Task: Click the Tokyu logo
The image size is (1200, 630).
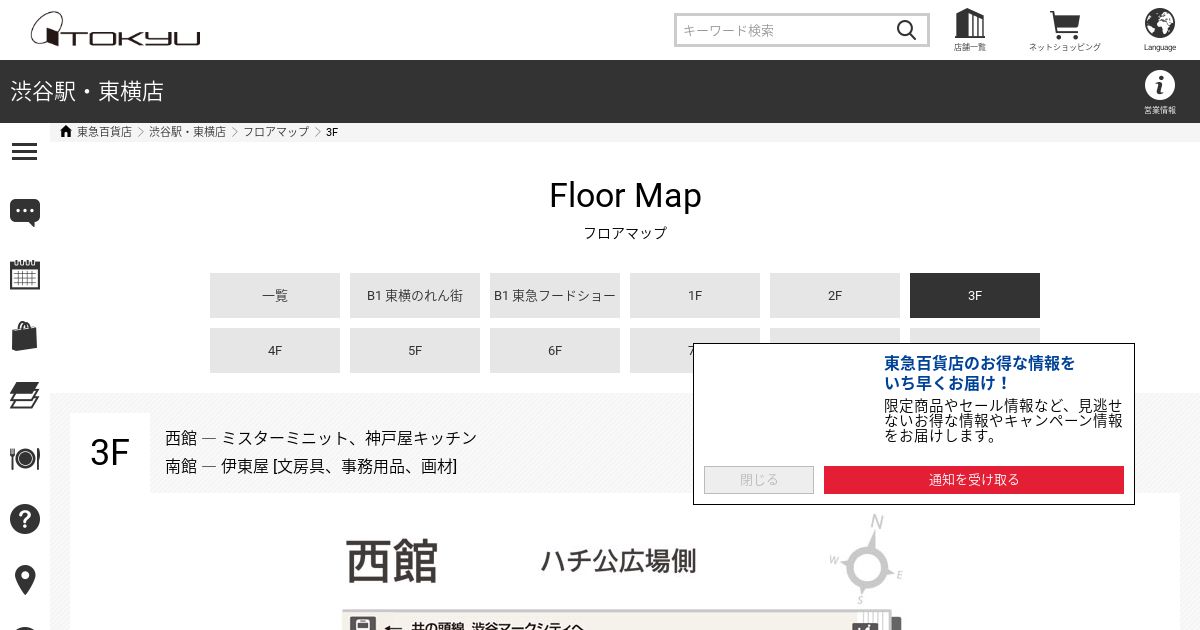Action: [115, 30]
